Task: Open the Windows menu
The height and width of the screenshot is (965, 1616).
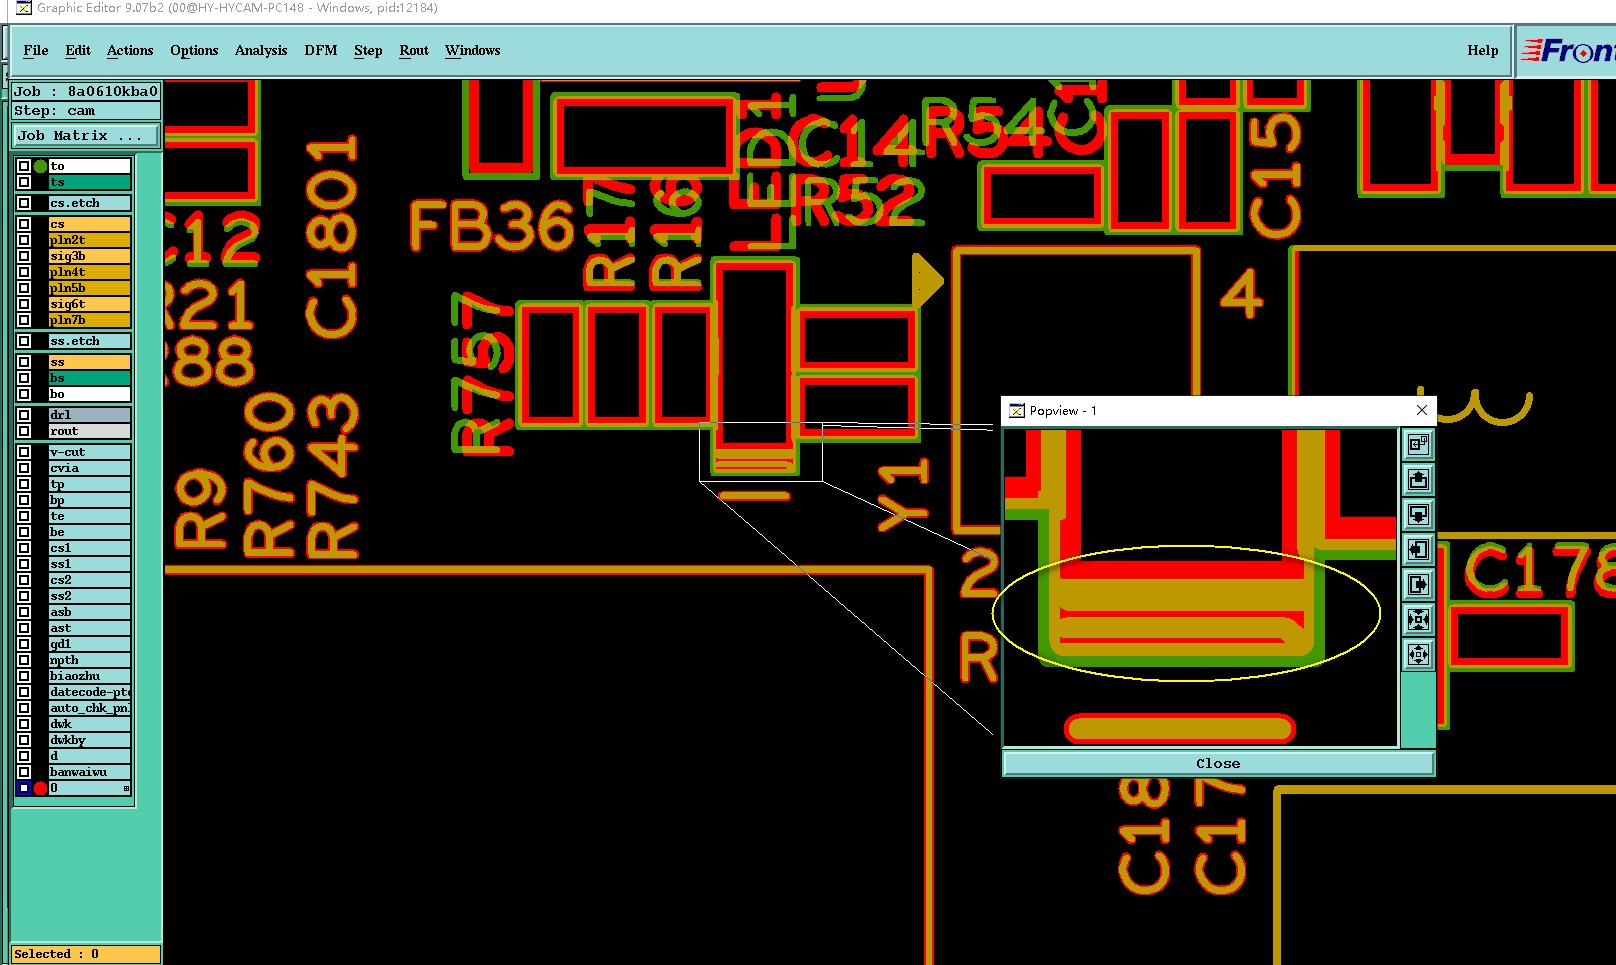Action: click(x=473, y=51)
